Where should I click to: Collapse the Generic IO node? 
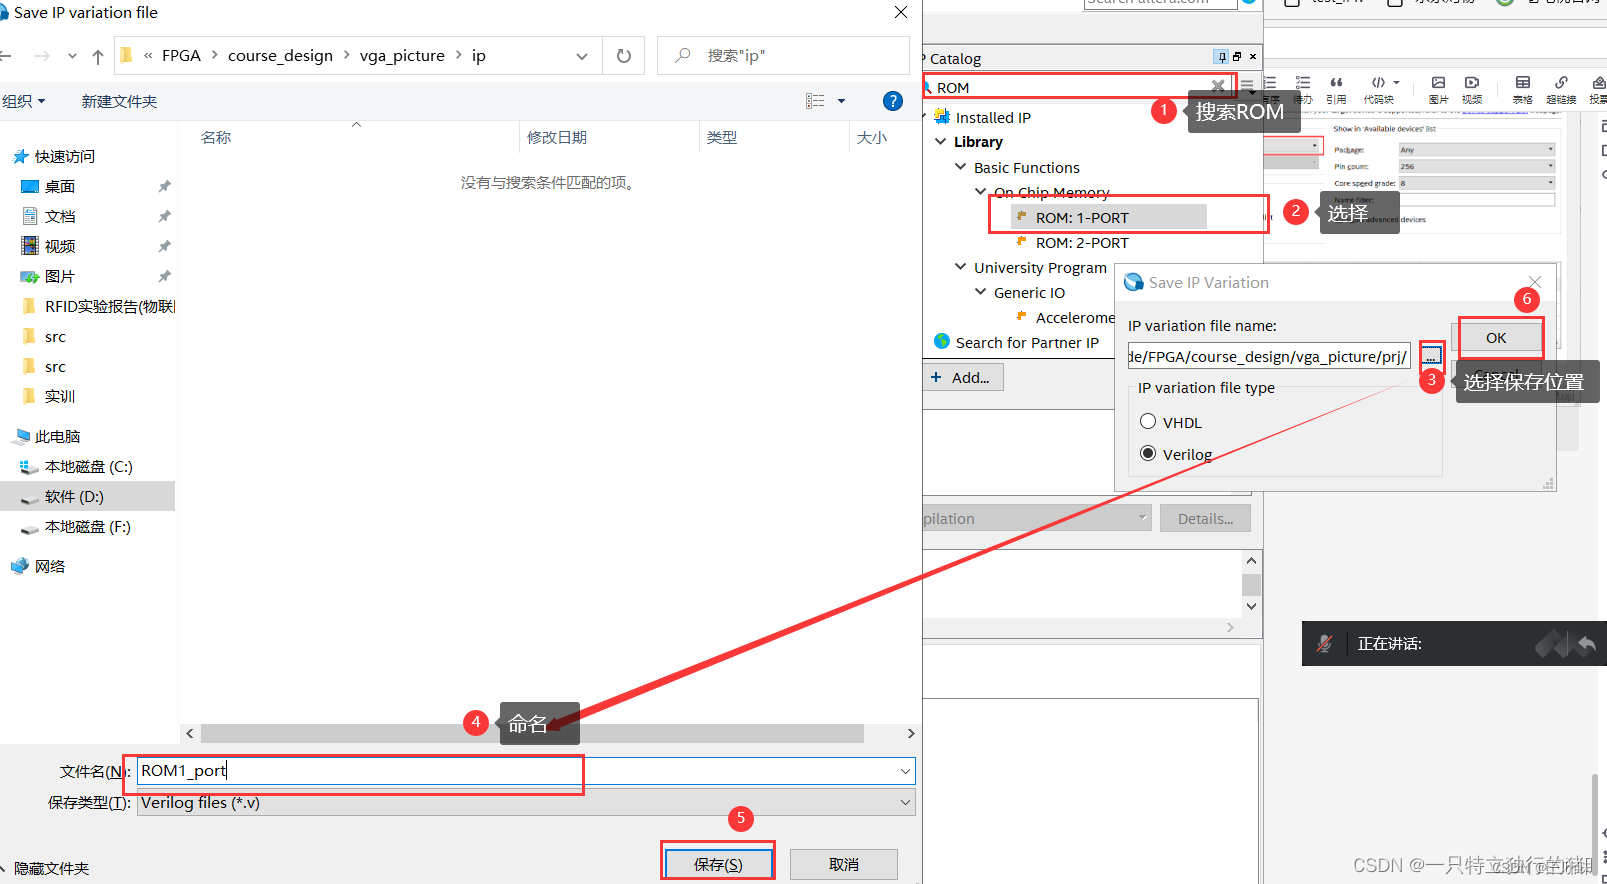[980, 291]
